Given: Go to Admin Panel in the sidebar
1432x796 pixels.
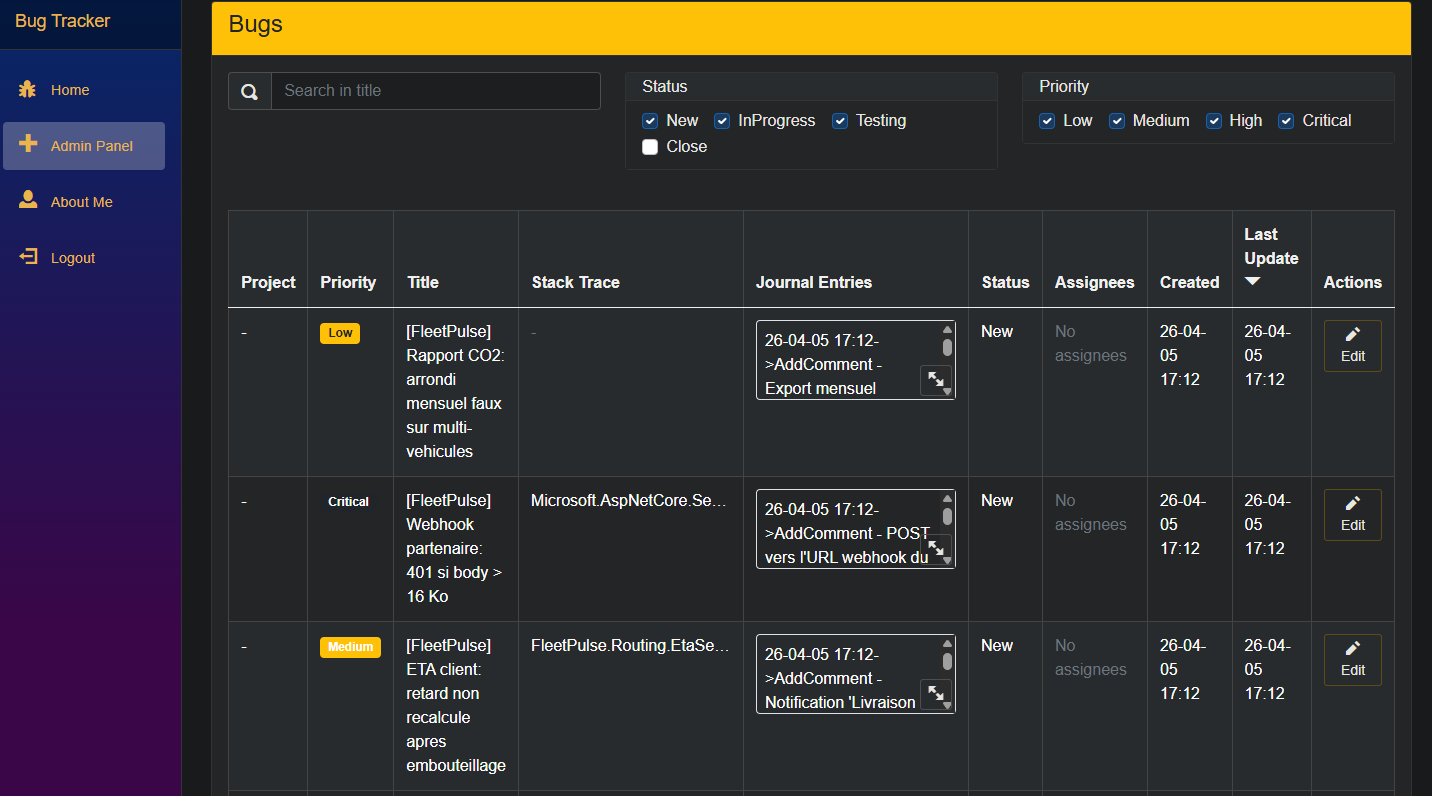Looking at the screenshot, I should pos(84,146).
